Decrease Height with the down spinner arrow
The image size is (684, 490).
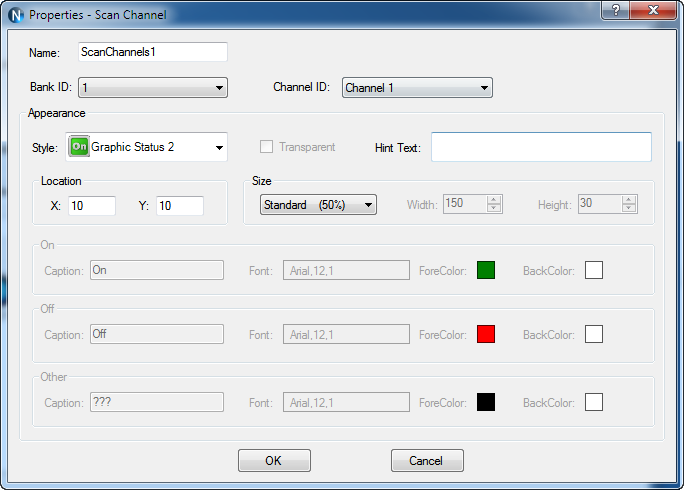(x=629, y=208)
